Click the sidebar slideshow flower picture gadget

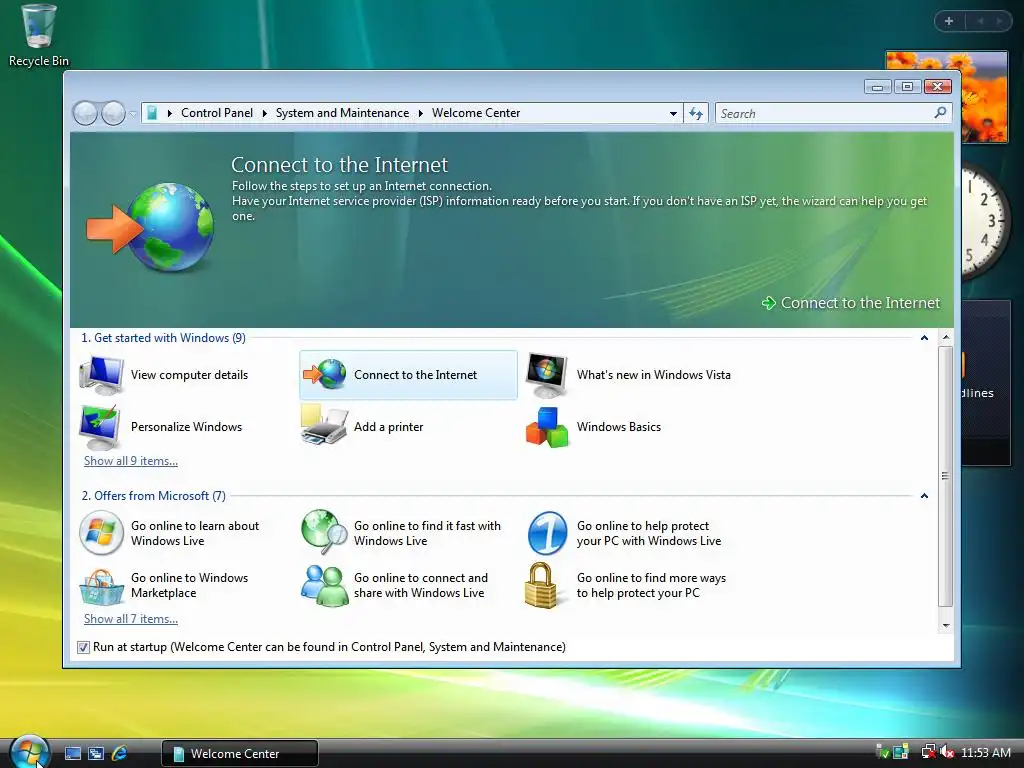point(984,97)
